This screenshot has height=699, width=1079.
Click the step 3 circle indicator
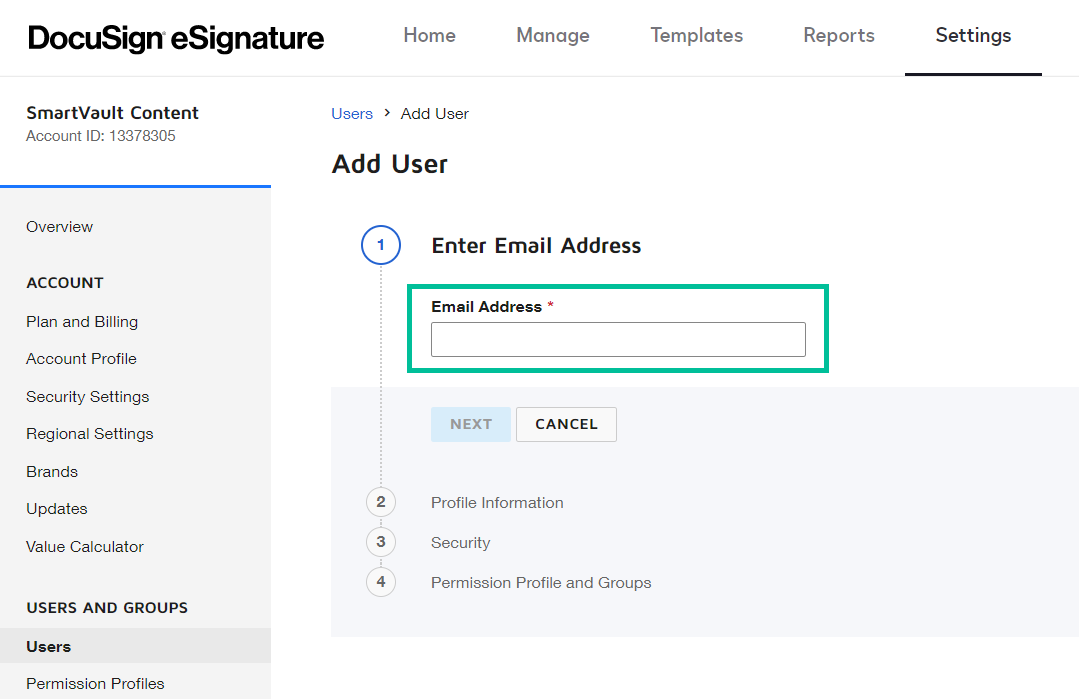pyautogui.click(x=381, y=542)
